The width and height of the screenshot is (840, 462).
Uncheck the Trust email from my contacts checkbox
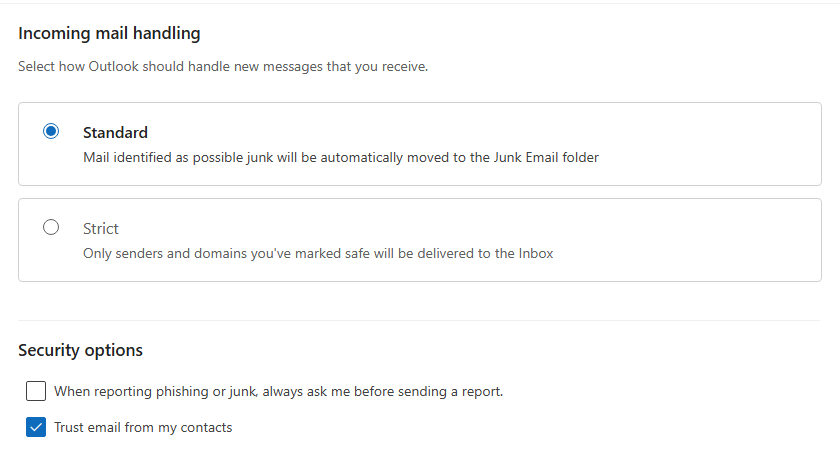36,427
